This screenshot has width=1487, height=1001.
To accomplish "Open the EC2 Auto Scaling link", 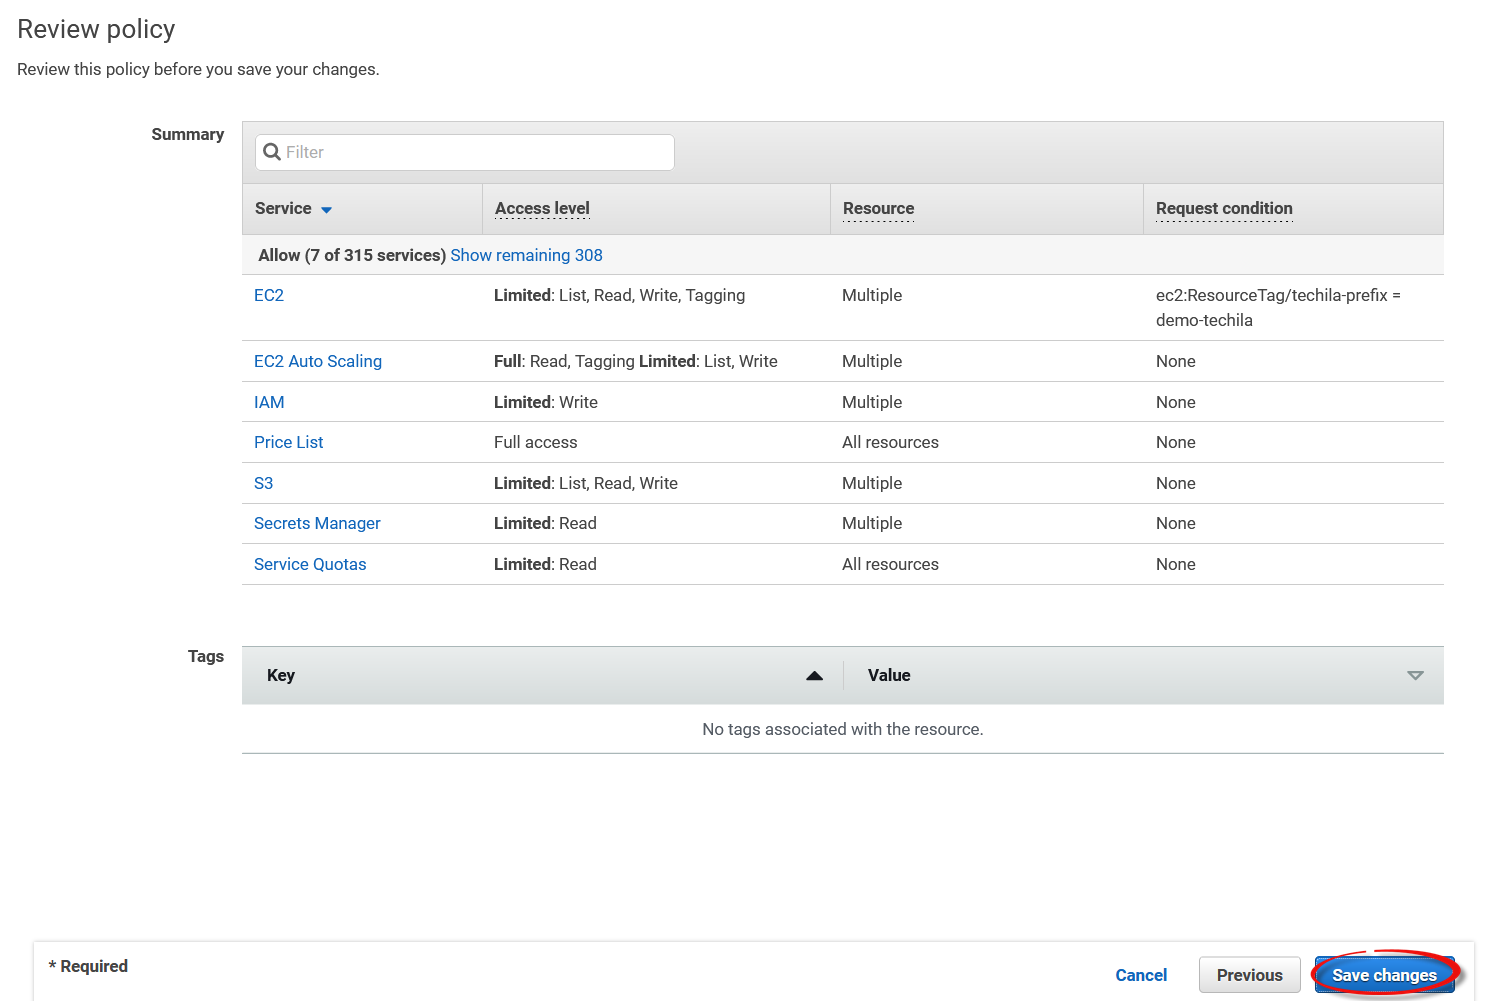I will [317, 361].
